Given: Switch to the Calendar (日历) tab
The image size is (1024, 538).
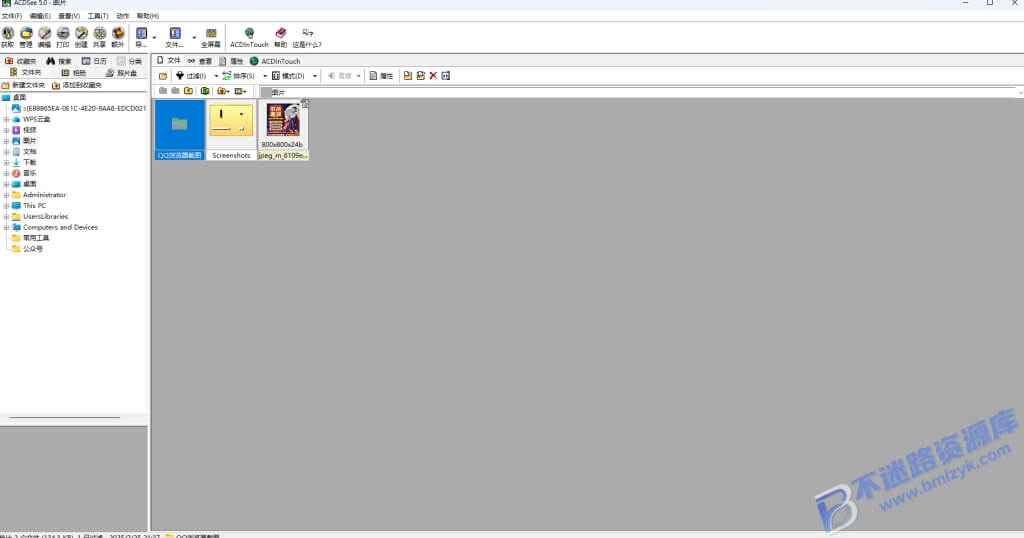Looking at the screenshot, I should pyautogui.click(x=94, y=61).
